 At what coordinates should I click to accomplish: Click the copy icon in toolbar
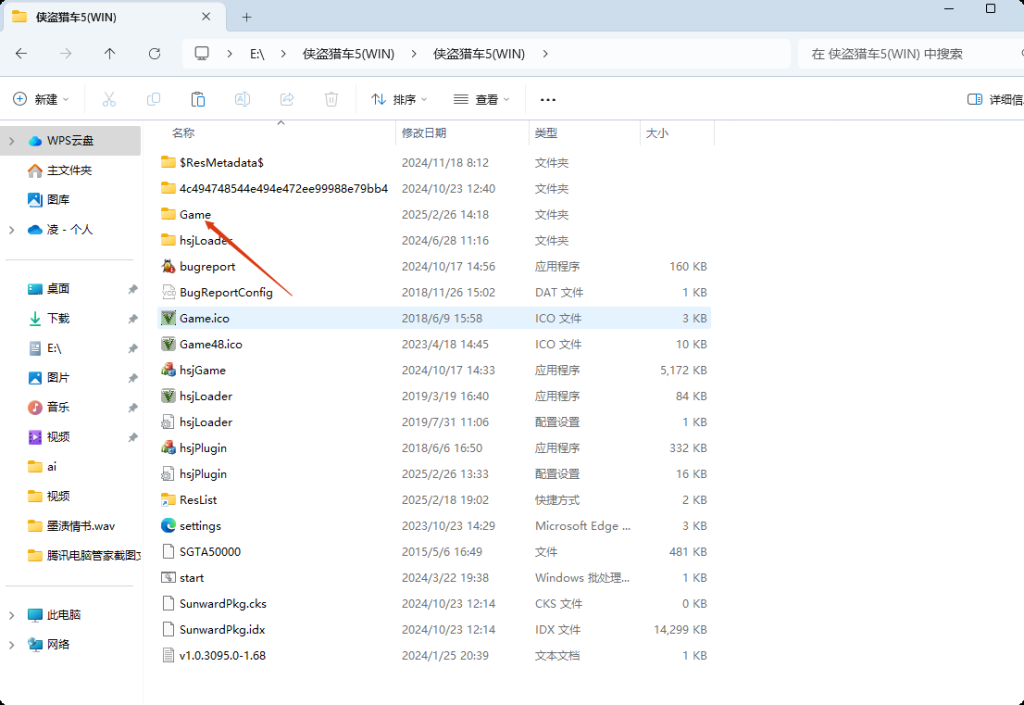154,99
